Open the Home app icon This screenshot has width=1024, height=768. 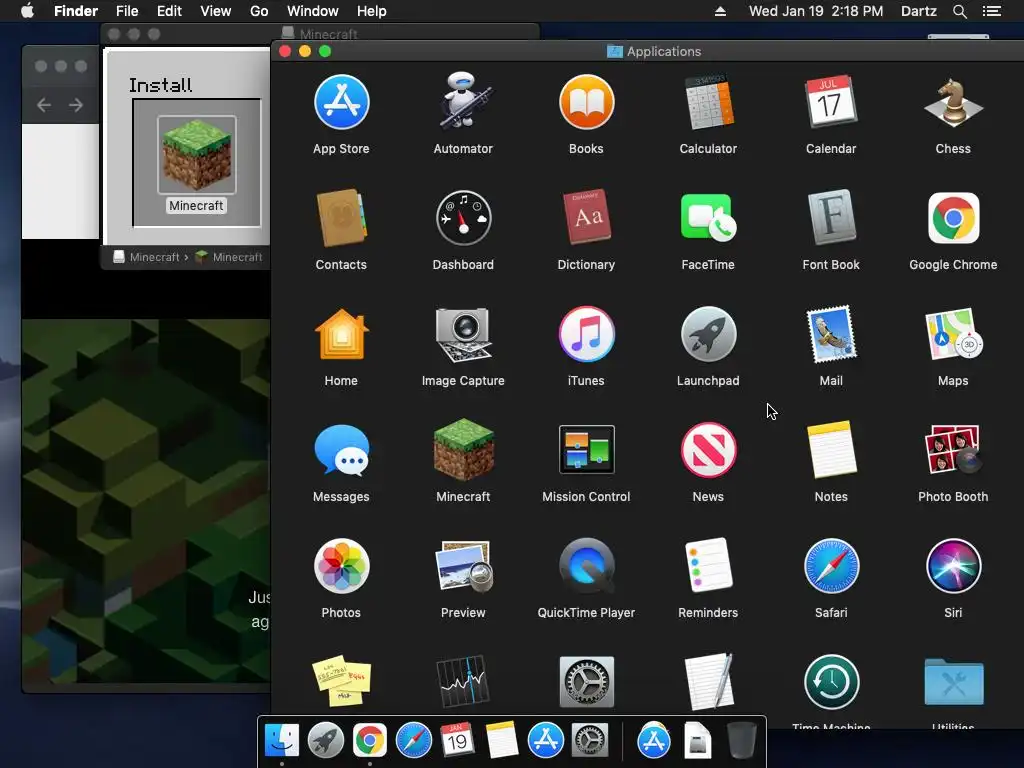341,334
